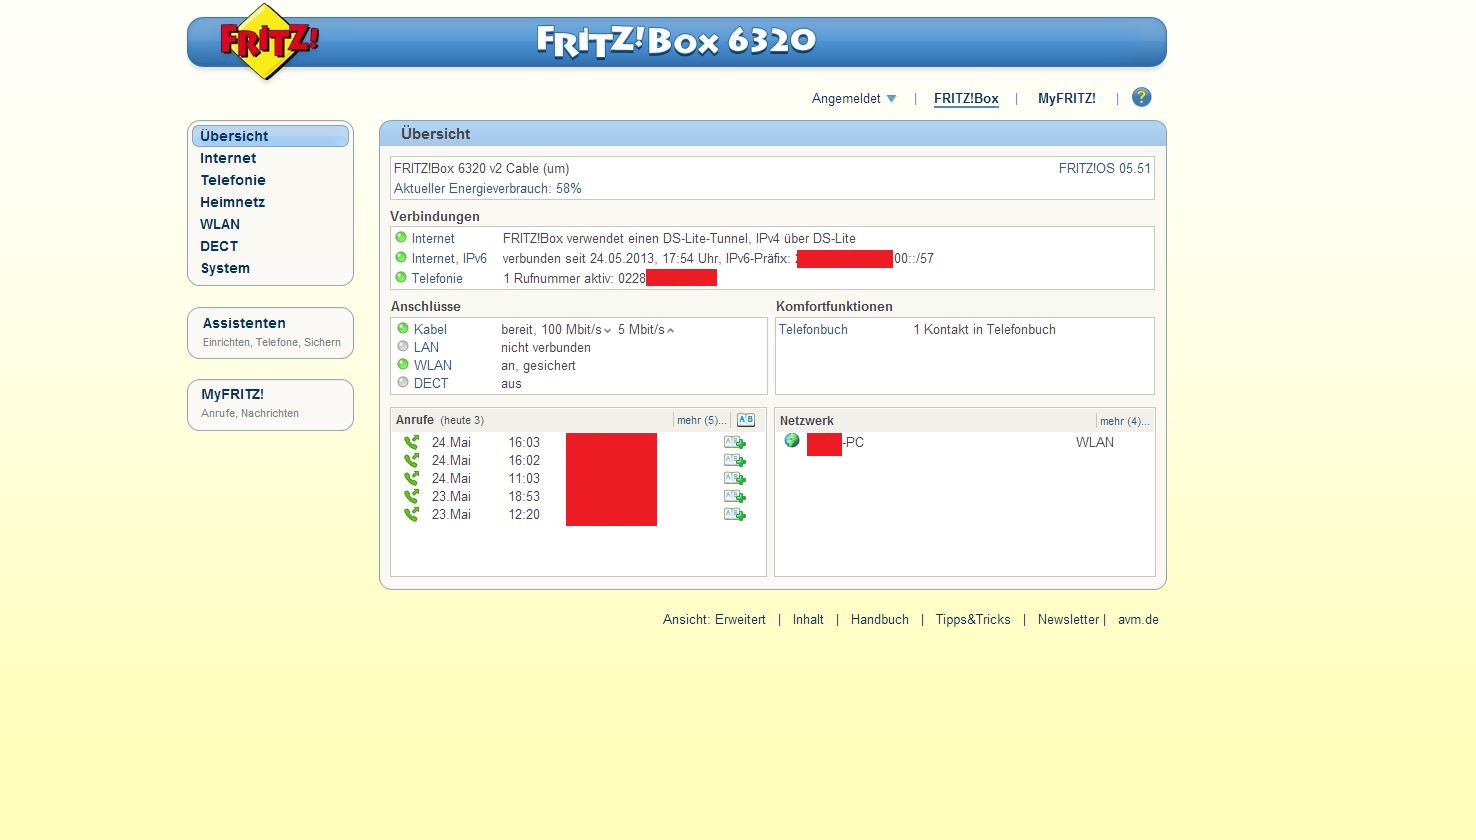Open Handbuch footer link

880,619
